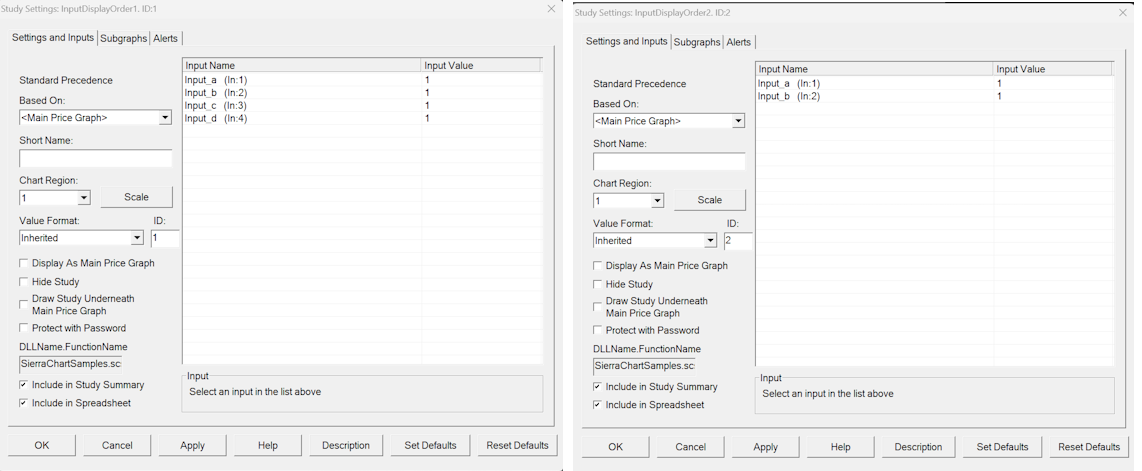Close the InputDisplayOrder2 study settings dialog

[x=1123, y=12]
